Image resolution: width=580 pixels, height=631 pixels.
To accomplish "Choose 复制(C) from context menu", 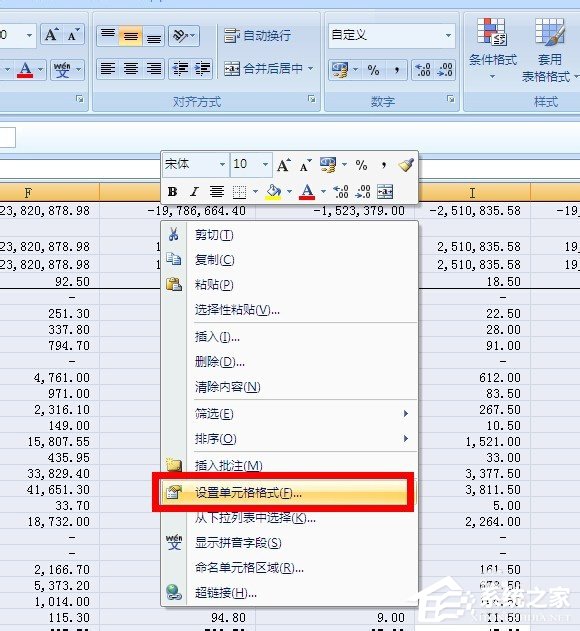I will tap(289, 260).
